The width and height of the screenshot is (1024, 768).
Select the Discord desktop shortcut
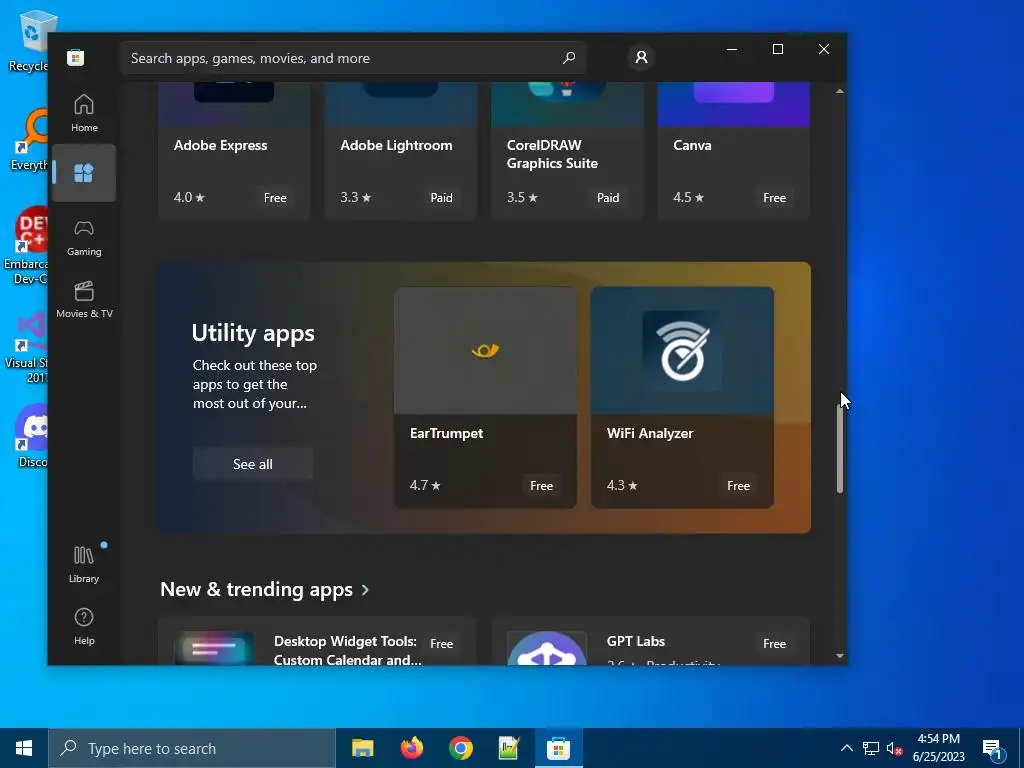pyautogui.click(x=29, y=434)
